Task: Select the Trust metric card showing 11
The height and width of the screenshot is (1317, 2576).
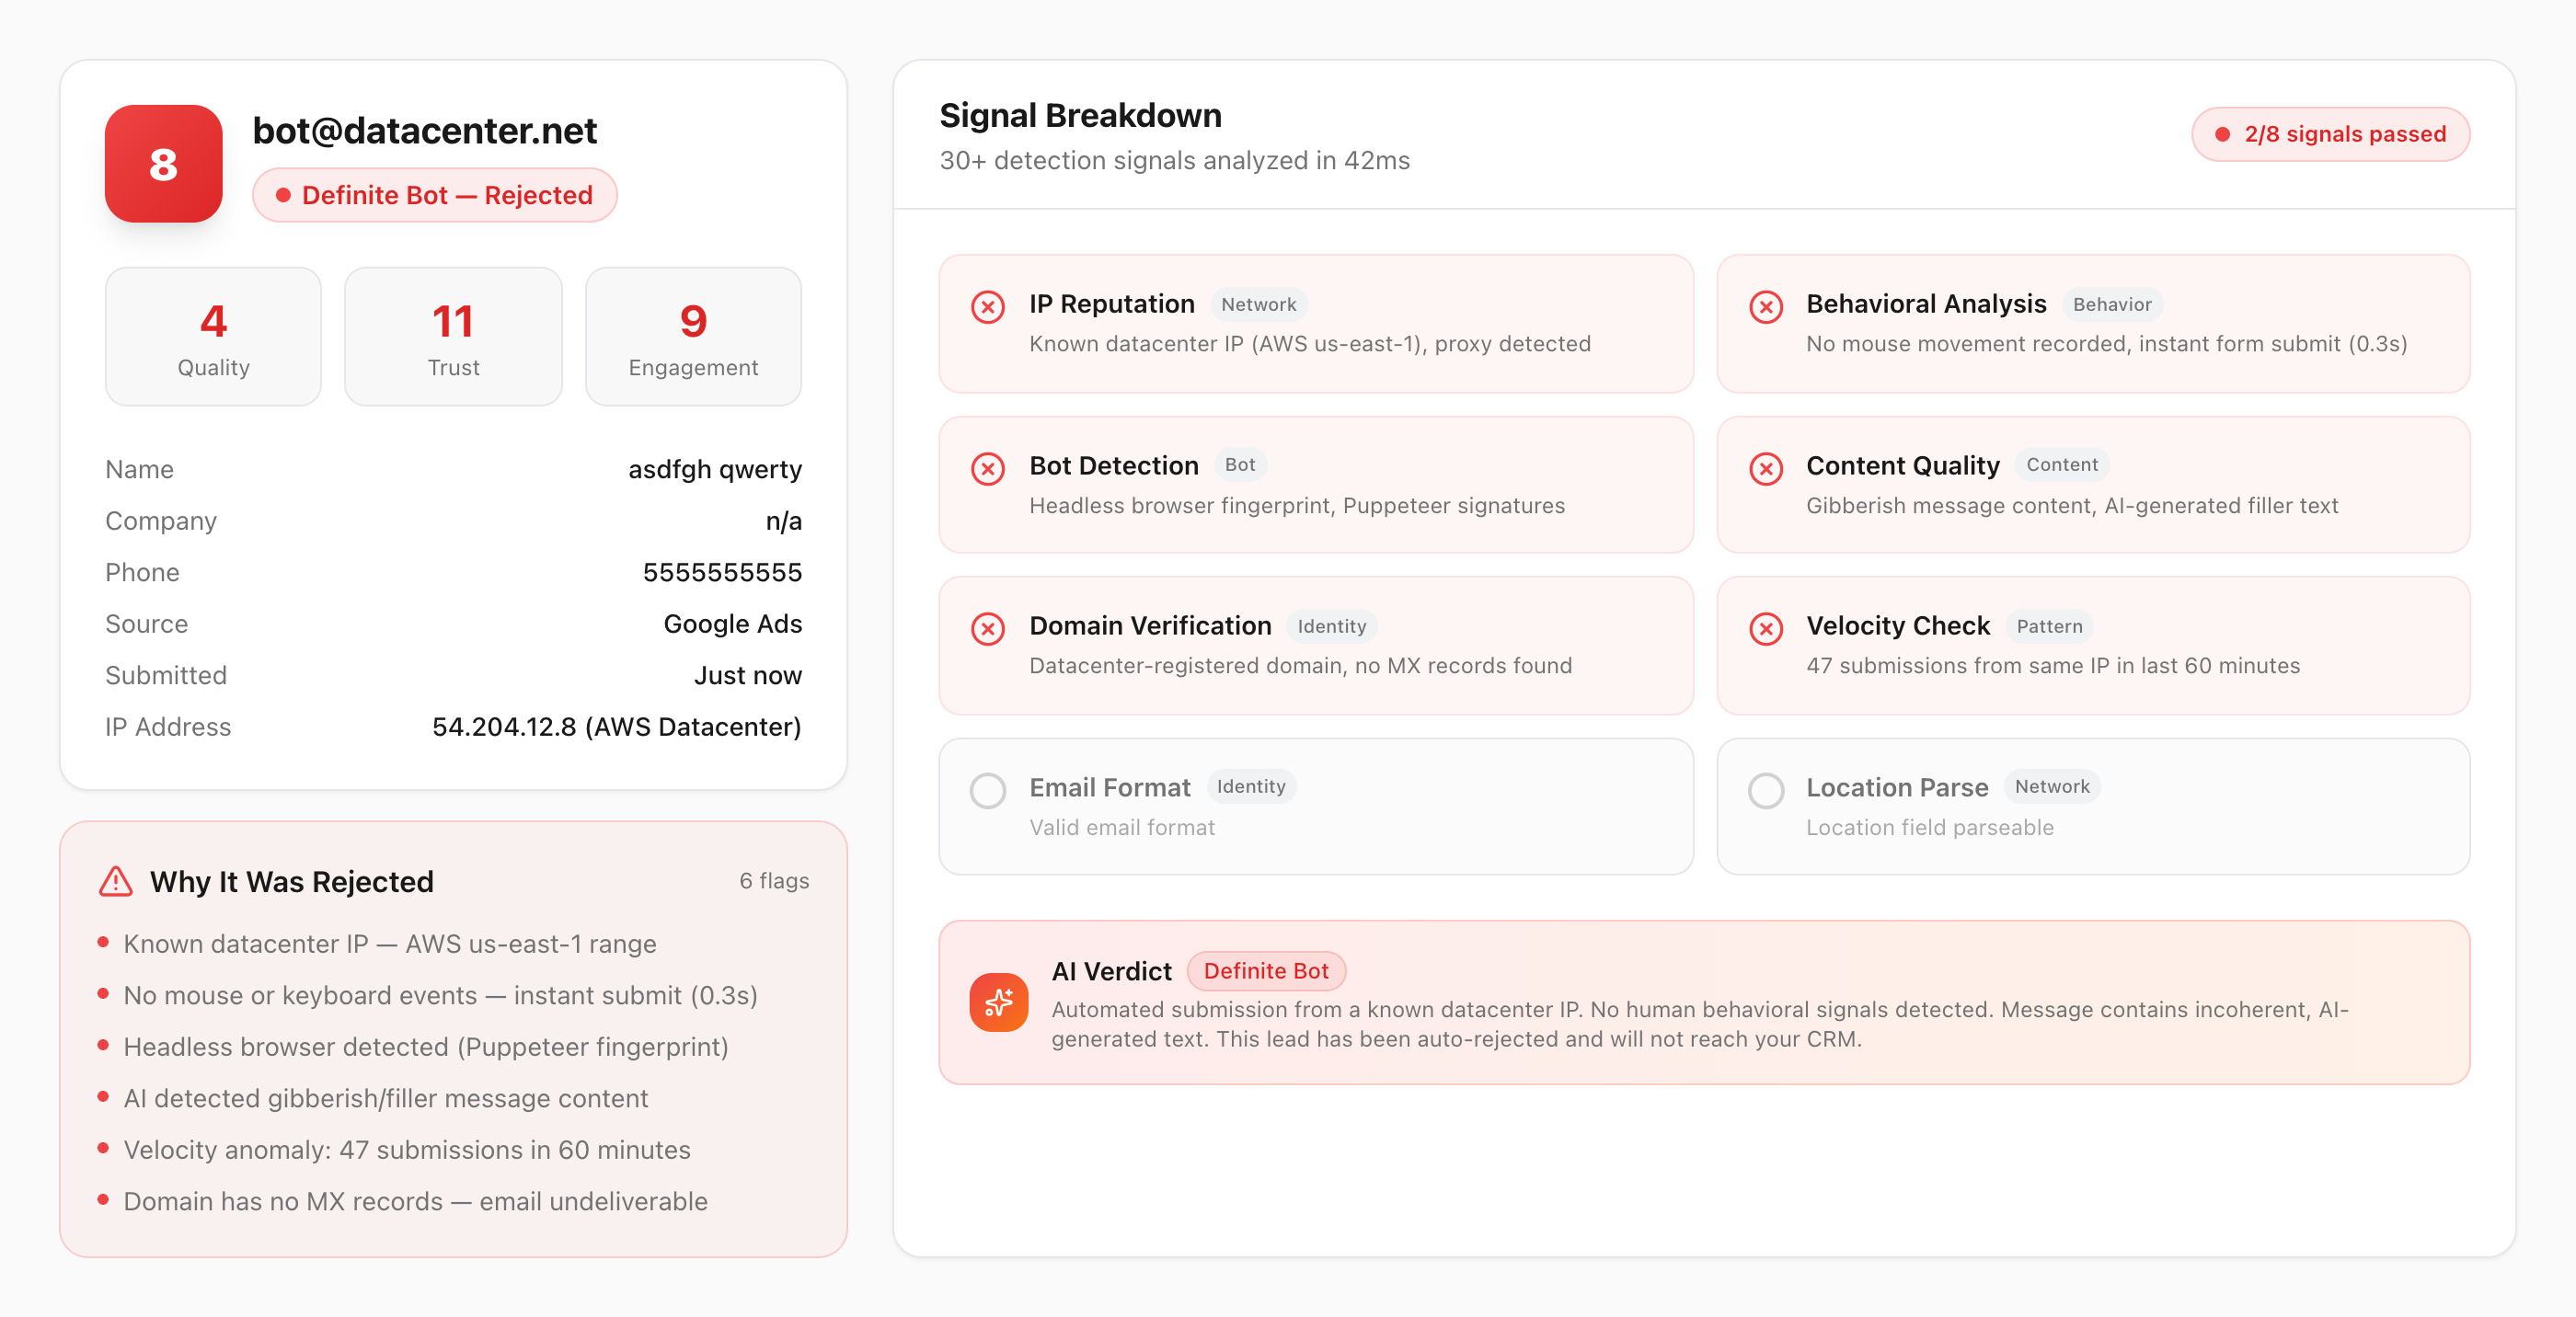Action: pyautogui.click(x=452, y=336)
